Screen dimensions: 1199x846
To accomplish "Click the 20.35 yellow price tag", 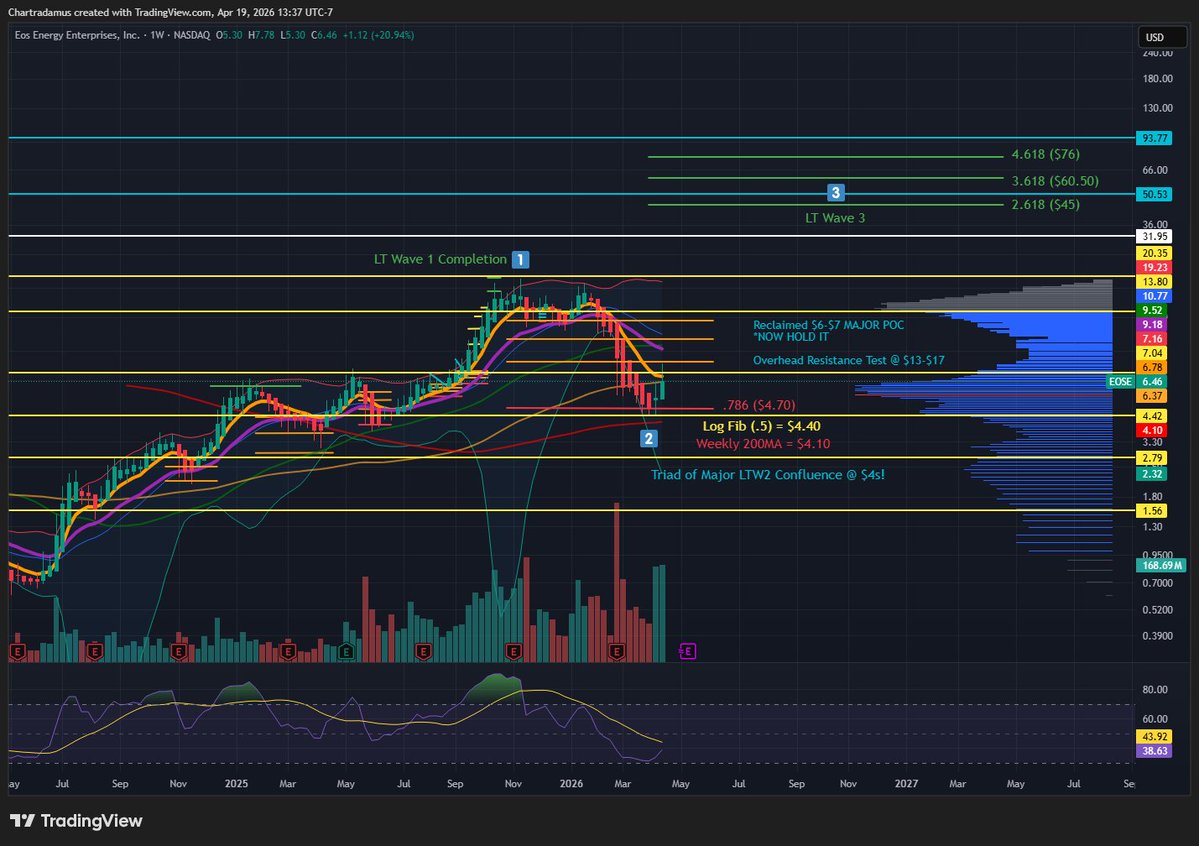I will click(1155, 253).
